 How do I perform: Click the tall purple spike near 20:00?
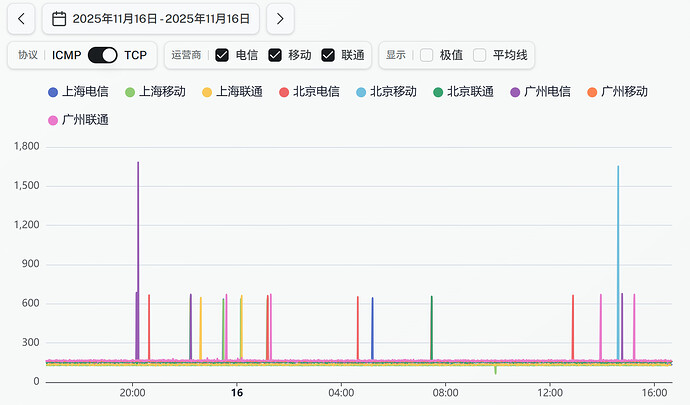click(x=138, y=260)
